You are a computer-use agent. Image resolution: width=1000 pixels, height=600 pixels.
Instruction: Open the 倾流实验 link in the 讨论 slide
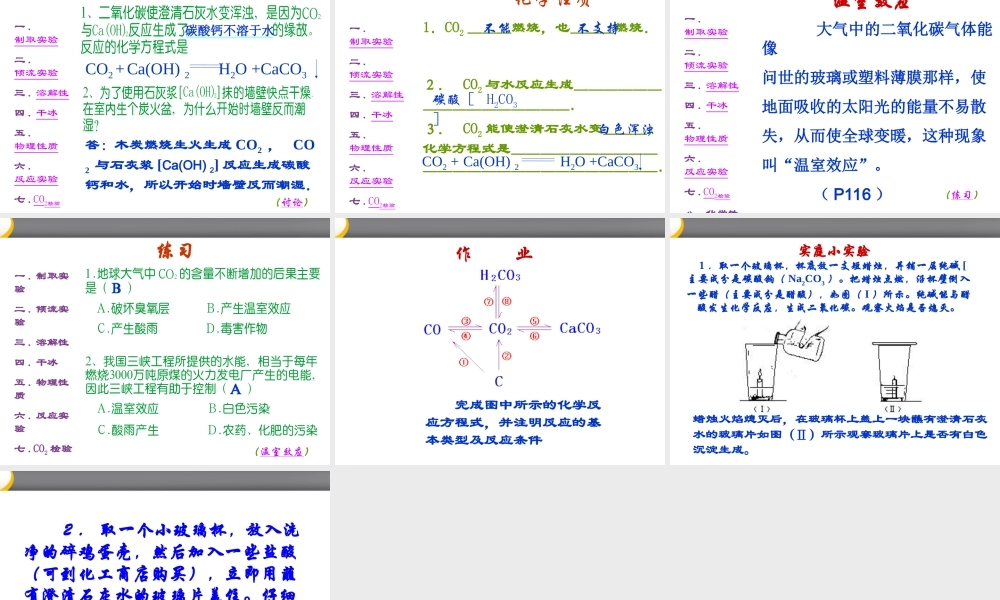(36, 73)
